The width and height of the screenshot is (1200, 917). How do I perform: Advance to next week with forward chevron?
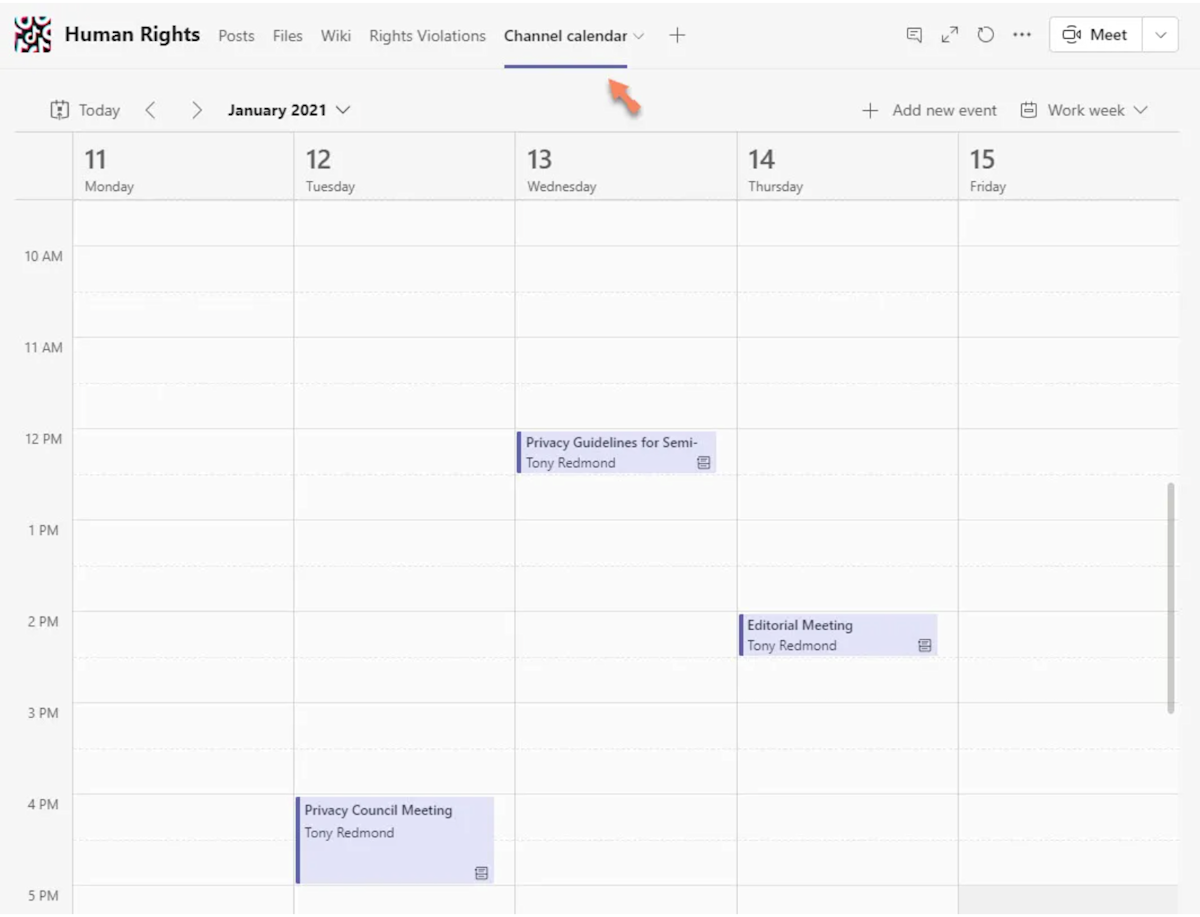(197, 110)
